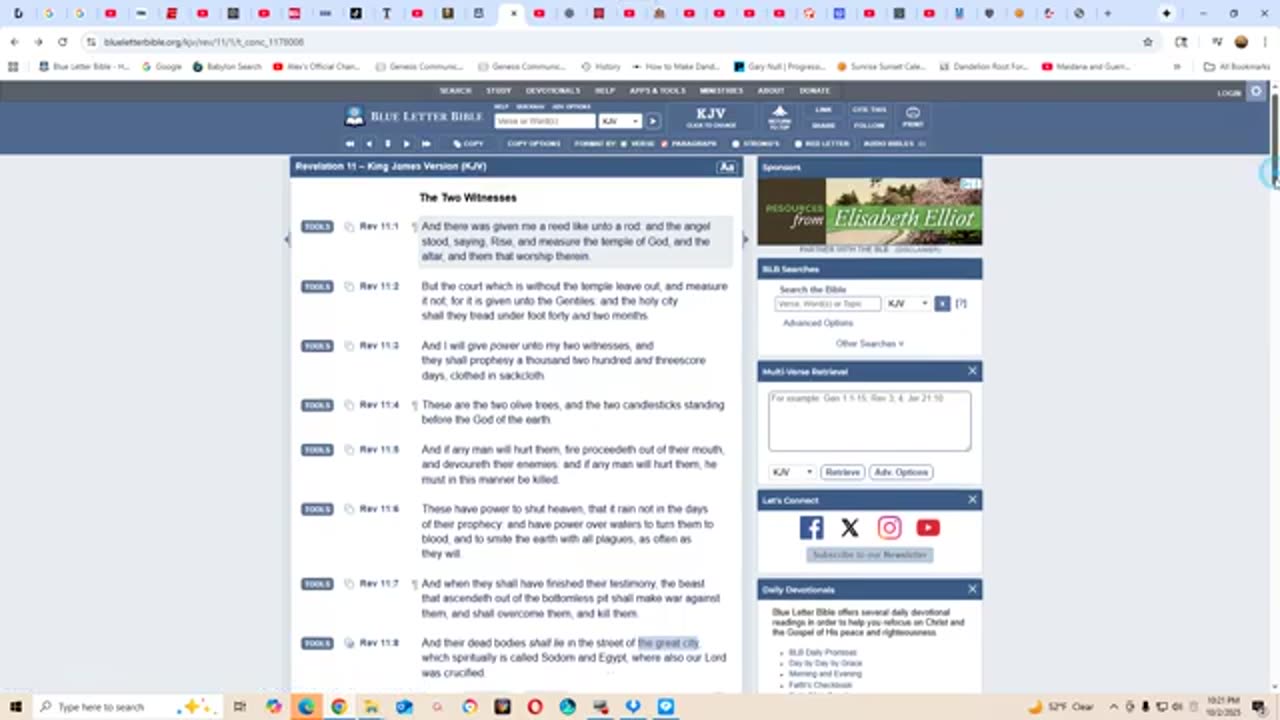Screen dimensions: 1280x720
Task: Open the Facebook icon in Let's Connect
Action: (811, 528)
